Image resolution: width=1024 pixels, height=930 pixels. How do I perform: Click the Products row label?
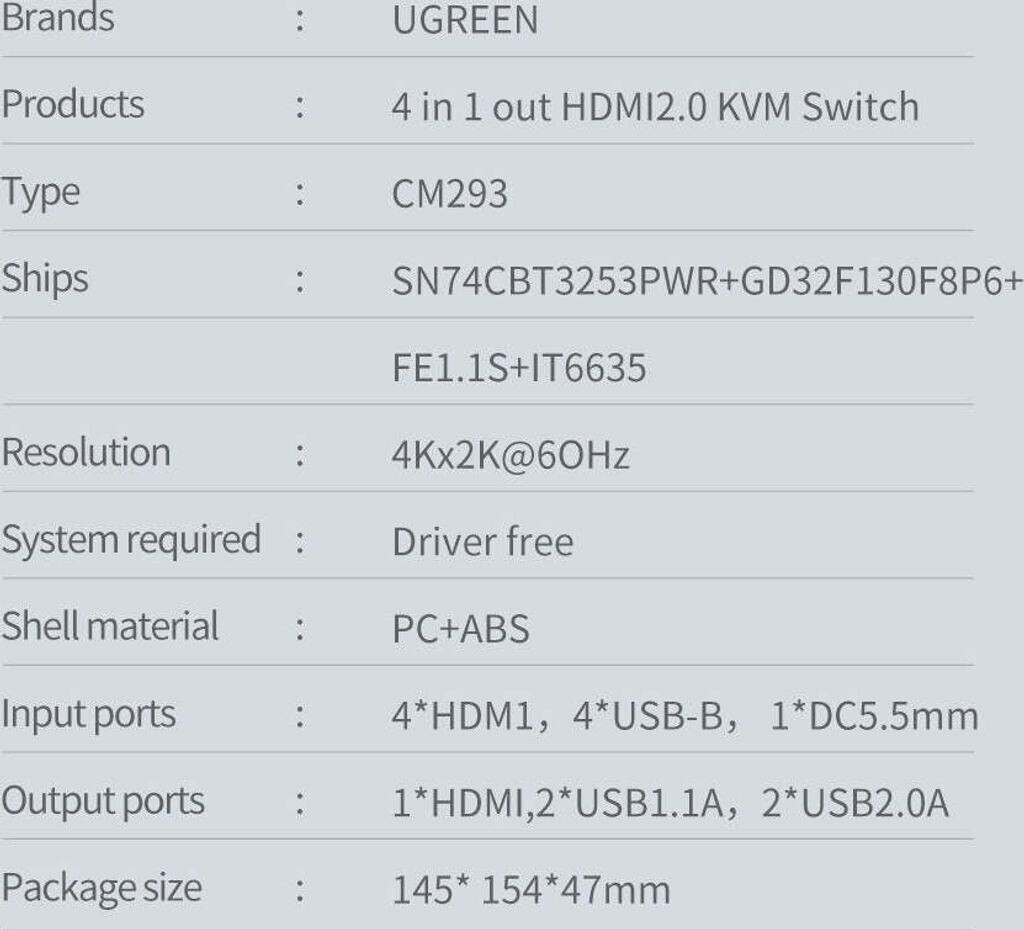click(73, 105)
